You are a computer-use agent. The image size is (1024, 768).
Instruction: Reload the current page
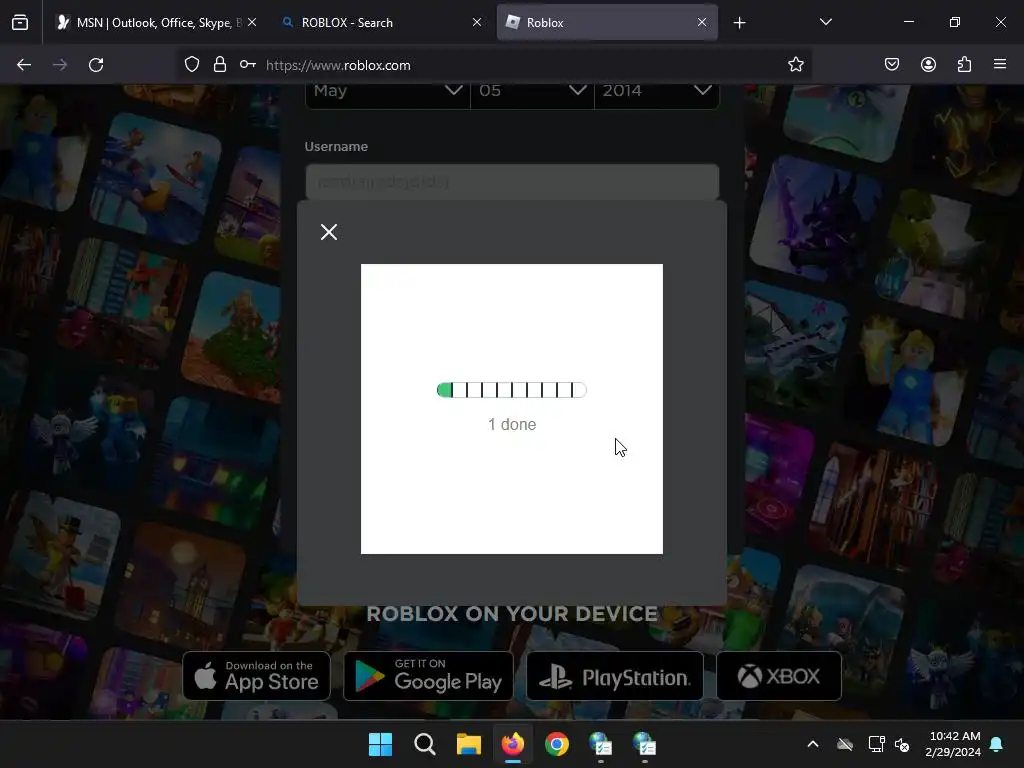pos(96,65)
